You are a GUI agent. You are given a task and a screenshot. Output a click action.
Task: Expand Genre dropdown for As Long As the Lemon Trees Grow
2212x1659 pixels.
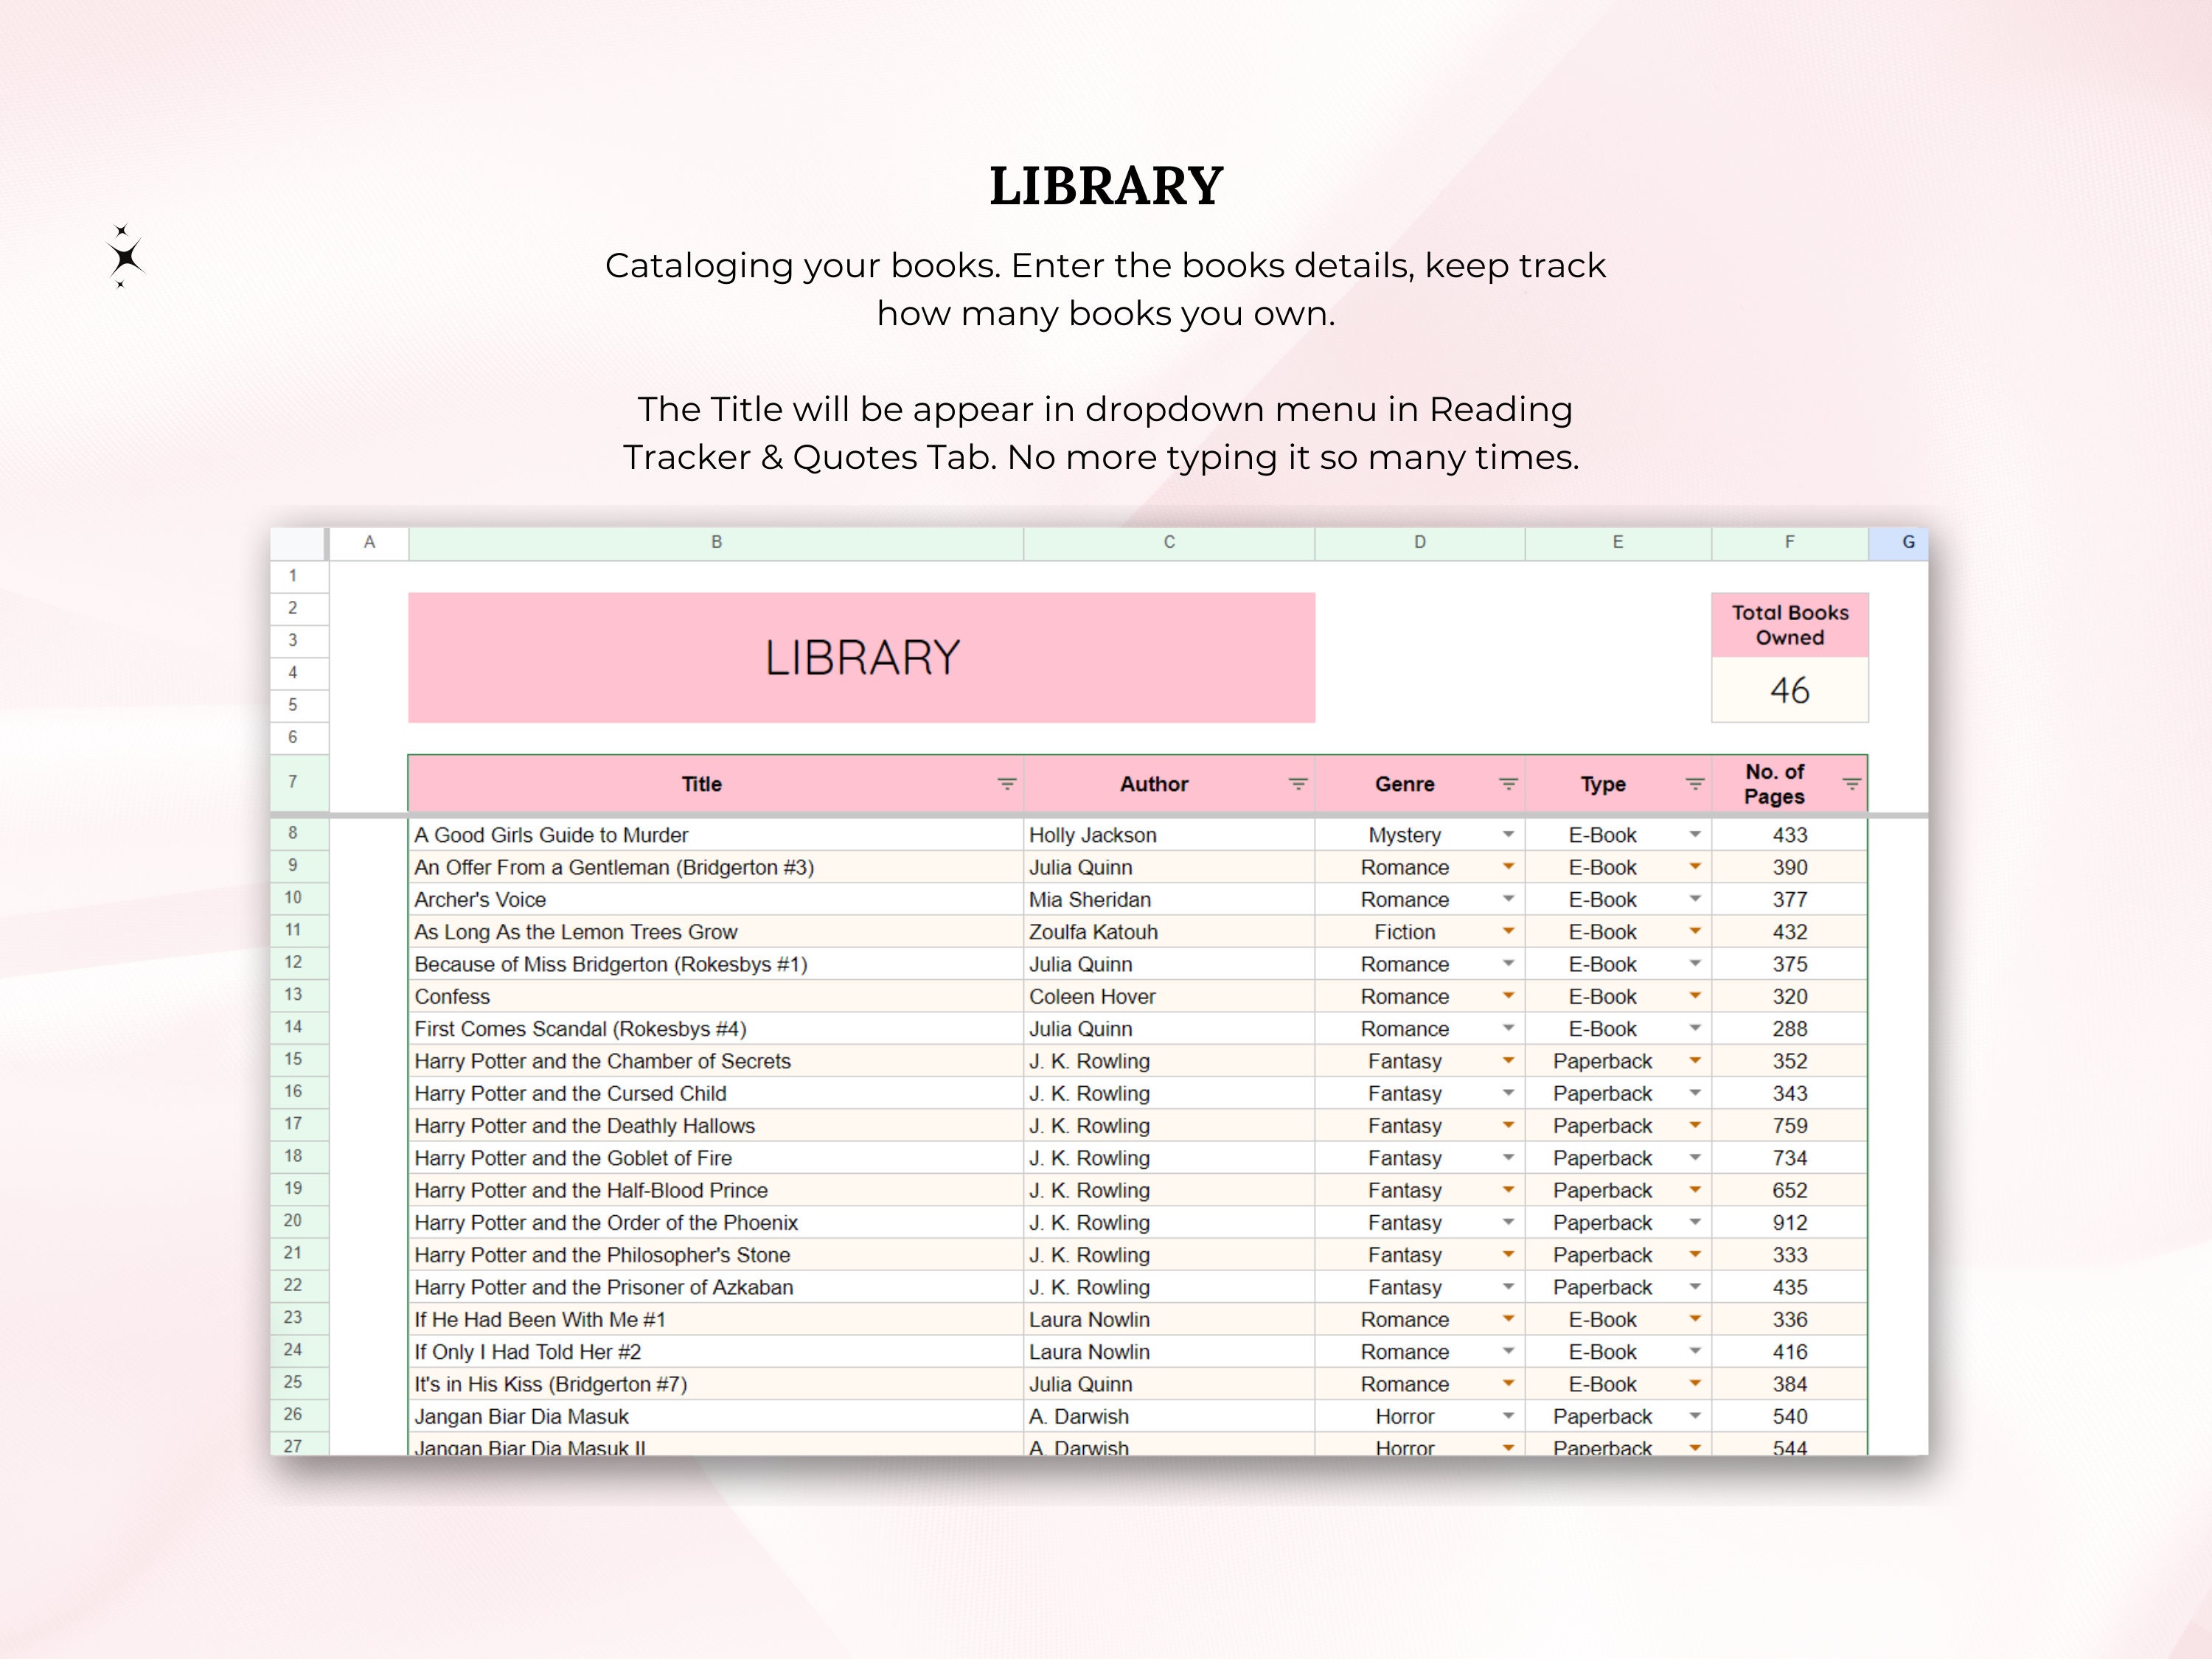(1508, 931)
